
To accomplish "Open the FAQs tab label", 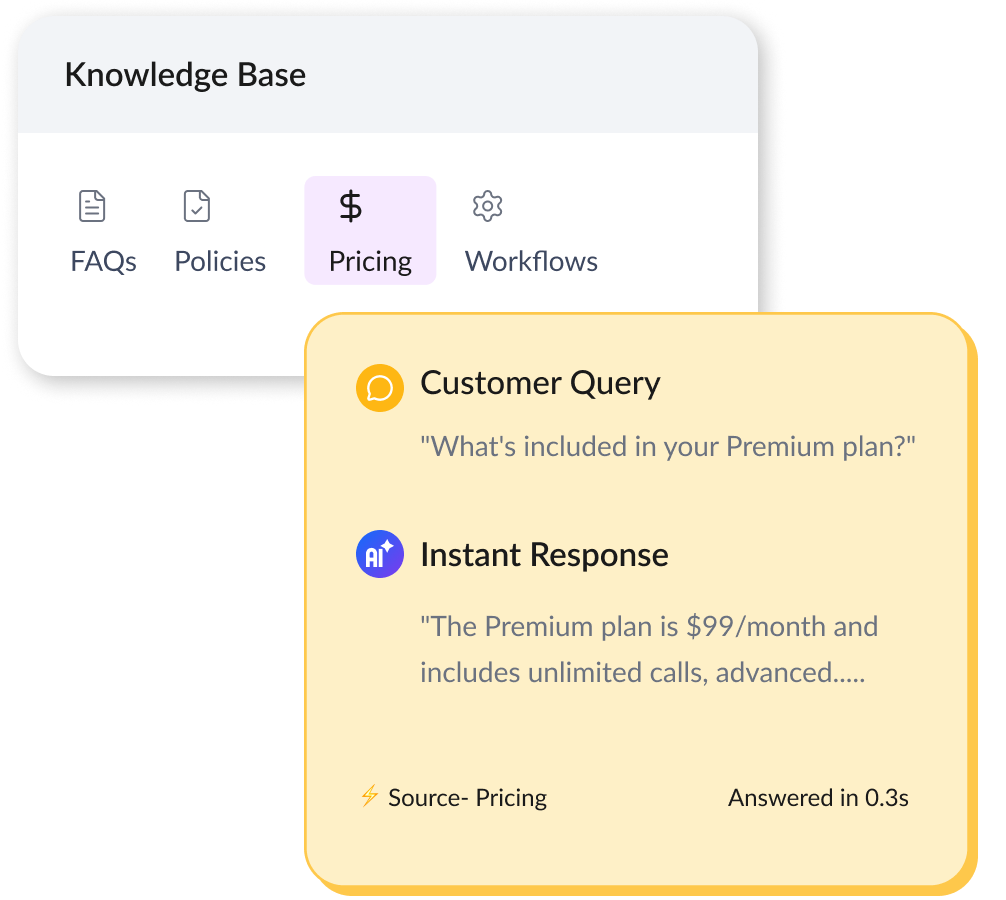I will (x=103, y=262).
